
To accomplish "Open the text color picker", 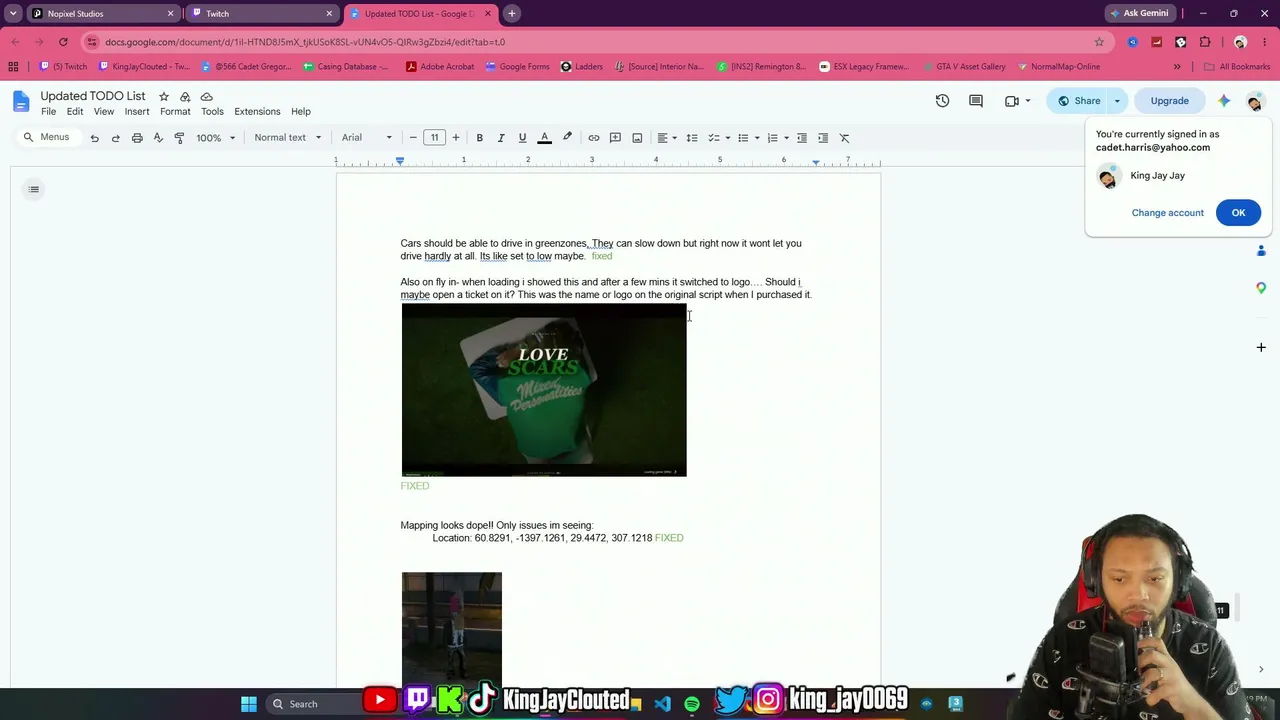I will point(545,138).
